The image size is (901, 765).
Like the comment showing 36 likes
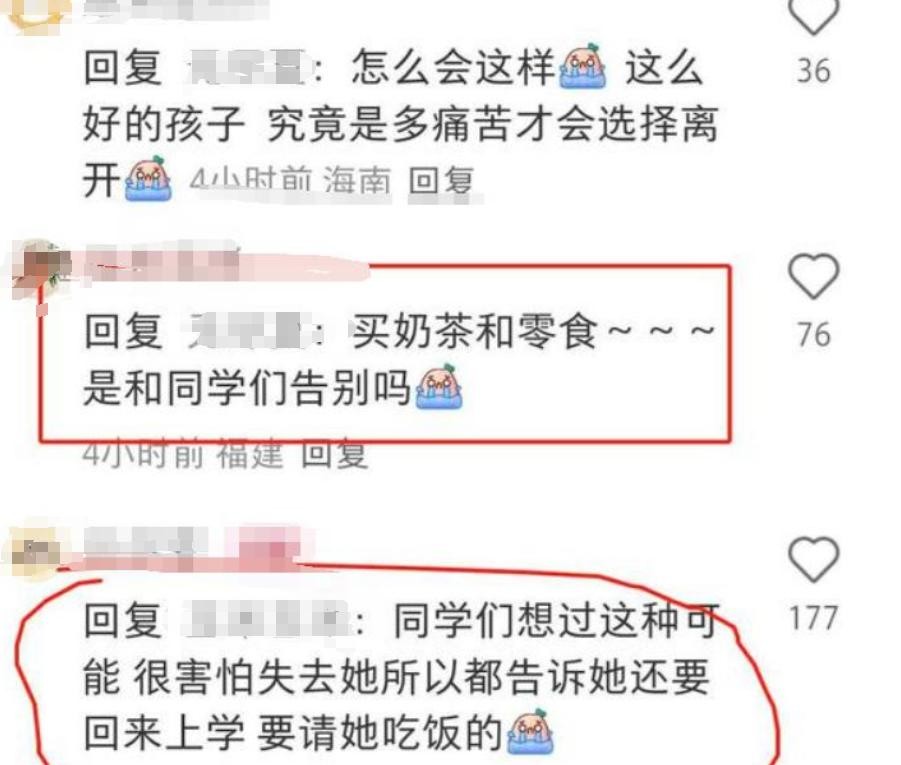(814, 16)
